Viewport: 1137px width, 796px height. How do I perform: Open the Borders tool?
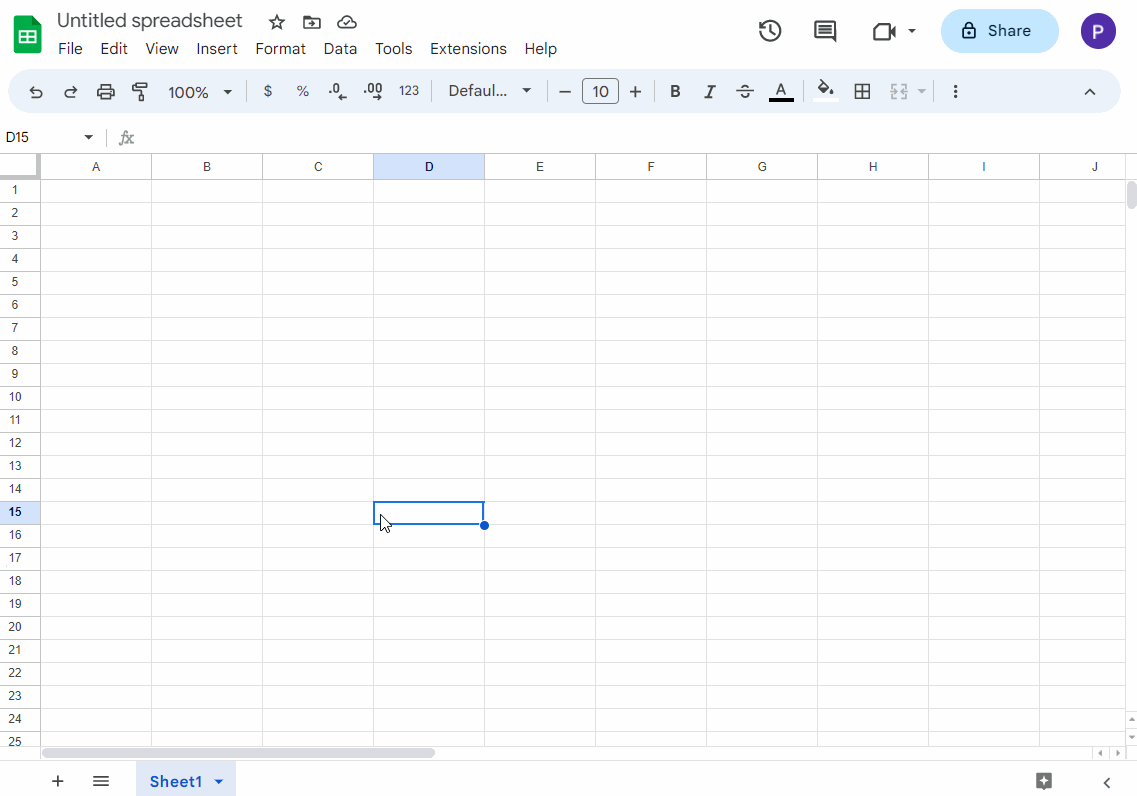tap(862, 91)
